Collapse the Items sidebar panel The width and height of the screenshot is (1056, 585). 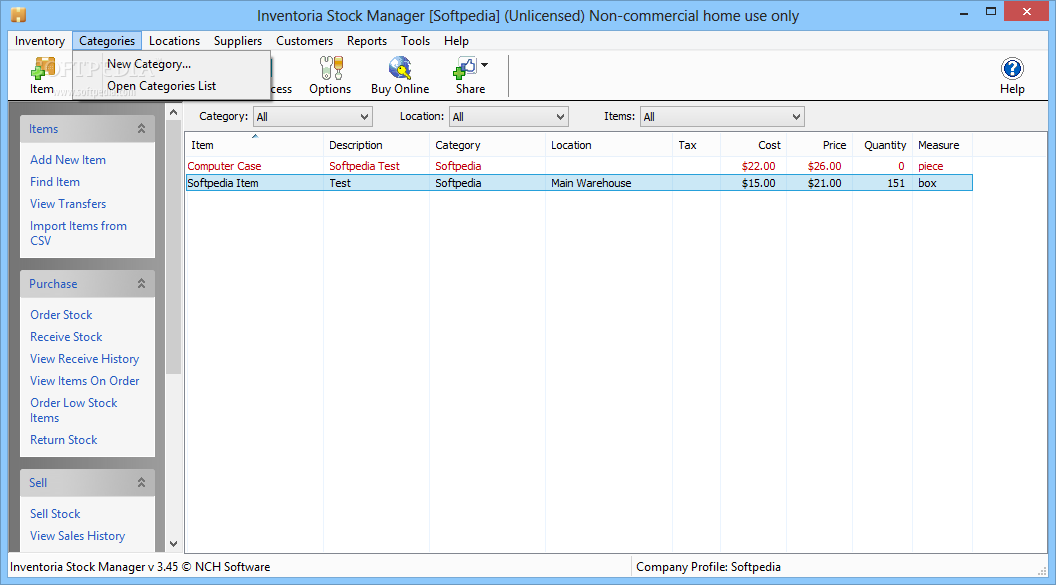tap(141, 129)
